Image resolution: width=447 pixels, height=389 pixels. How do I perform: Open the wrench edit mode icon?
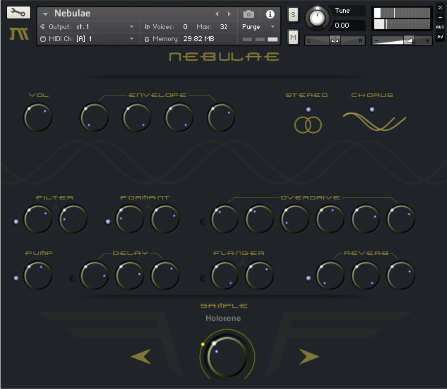coord(18,12)
